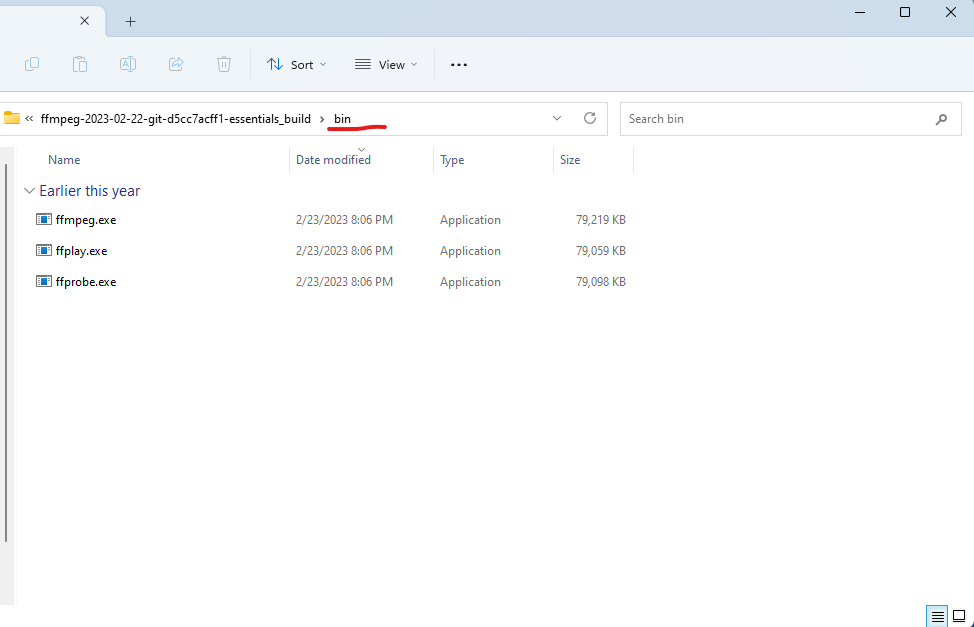Click the Rename icon in toolbar
Viewport: 974px width, 627px height.
click(128, 64)
